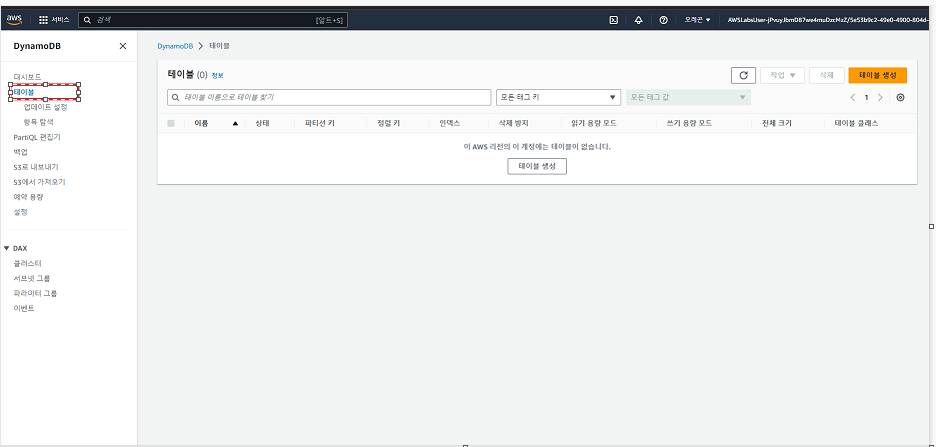Open the 모든 태그 키 dropdown
Image resolution: width=936 pixels, height=447 pixels.
pos(558,97)
